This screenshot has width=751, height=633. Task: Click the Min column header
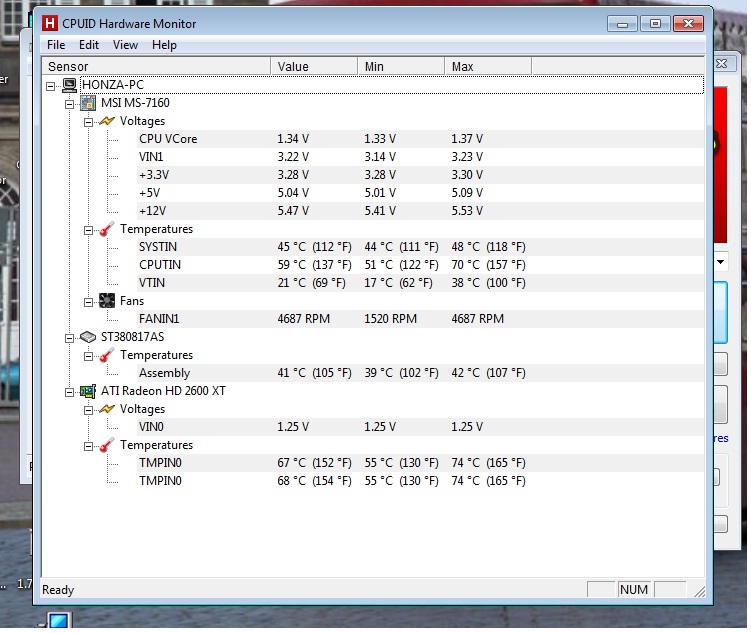click(401, 66)
